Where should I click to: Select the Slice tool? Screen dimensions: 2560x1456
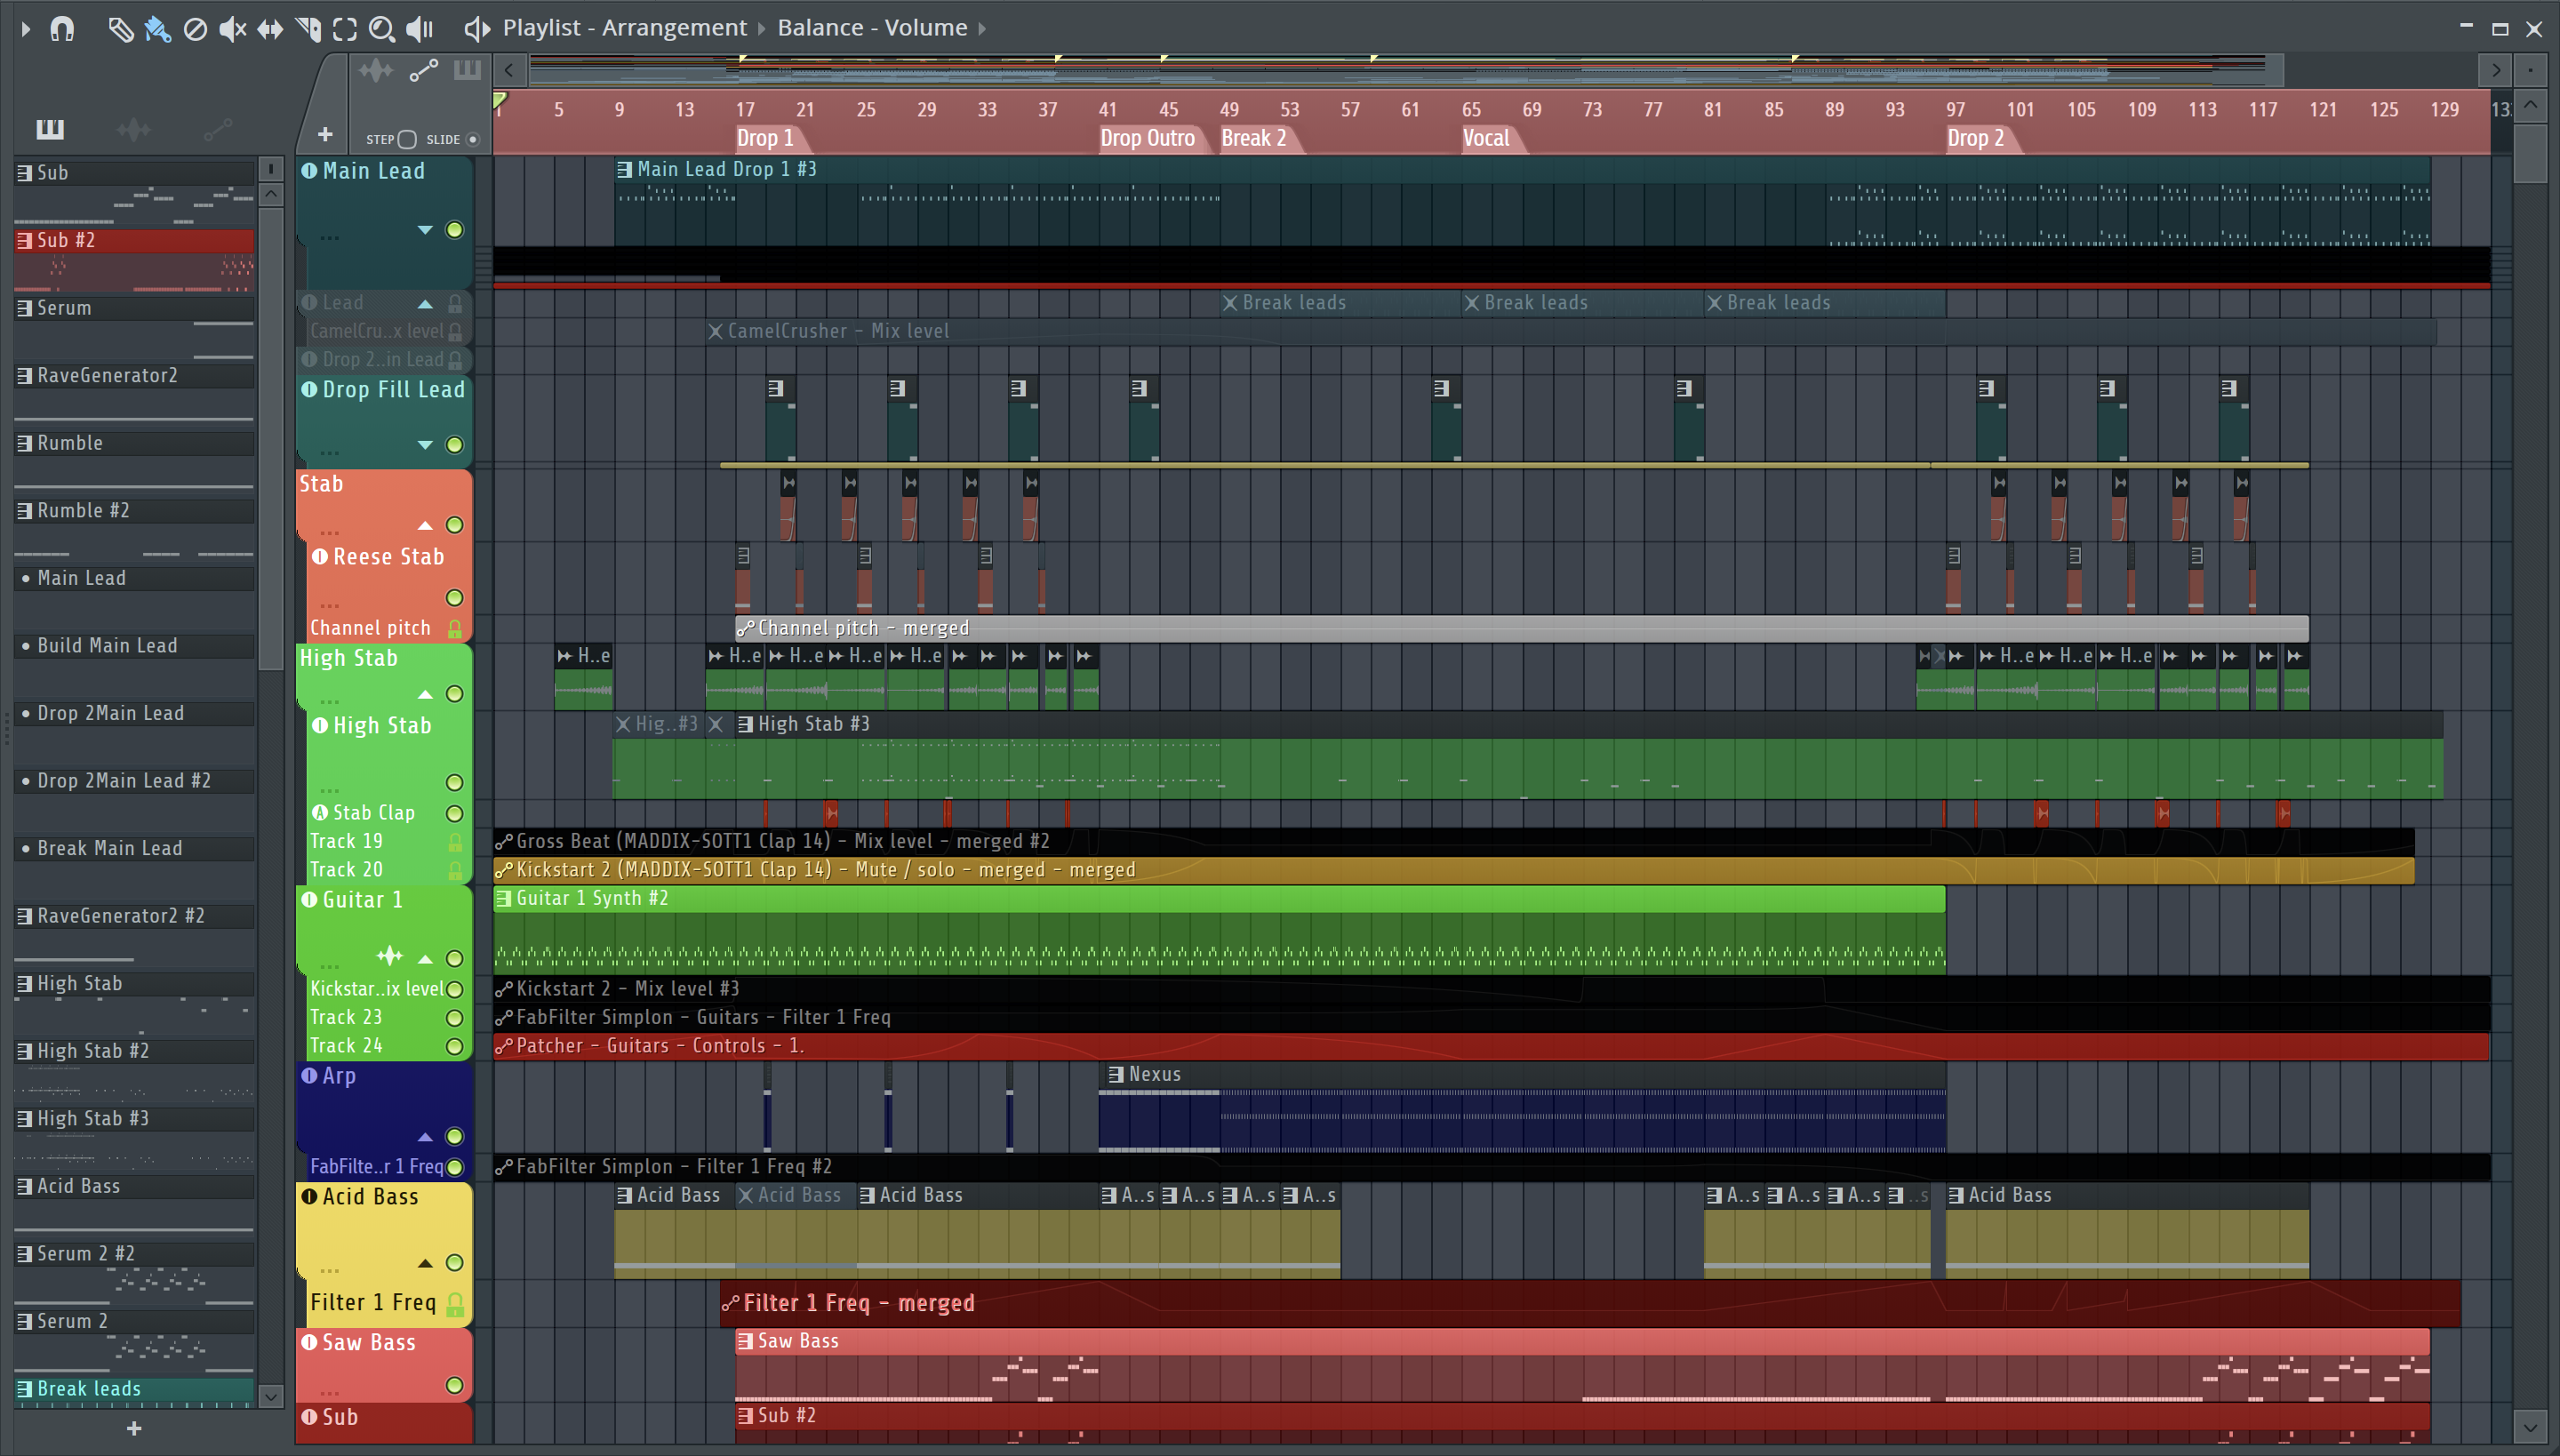tap(308, 29)
